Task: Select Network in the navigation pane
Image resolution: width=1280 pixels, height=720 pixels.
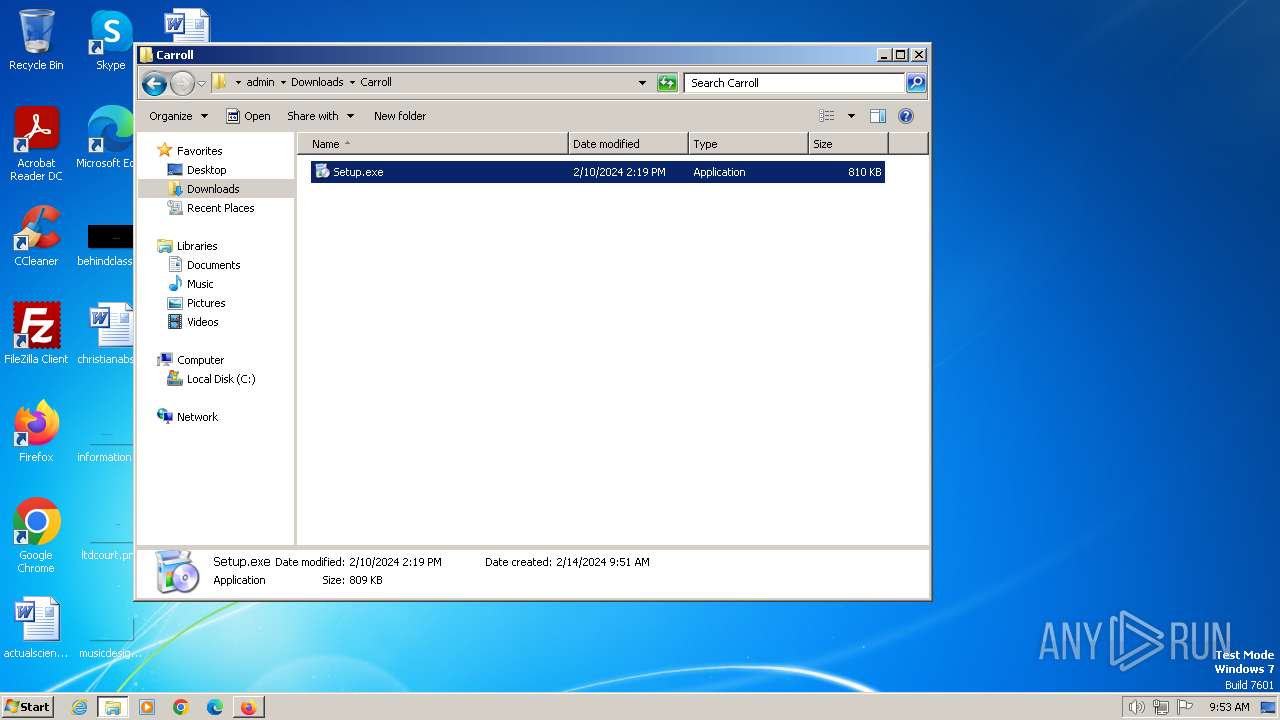Action: click(x=197, y=417)
